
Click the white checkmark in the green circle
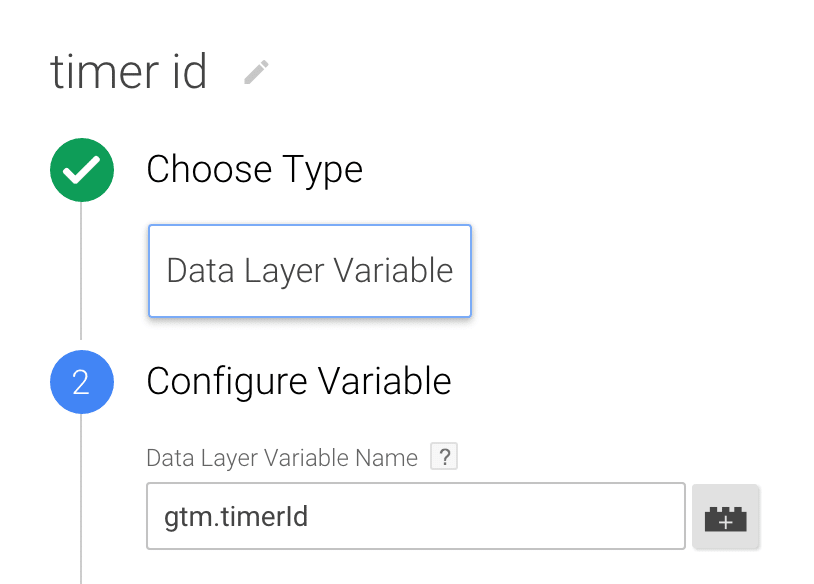(82, 169)
